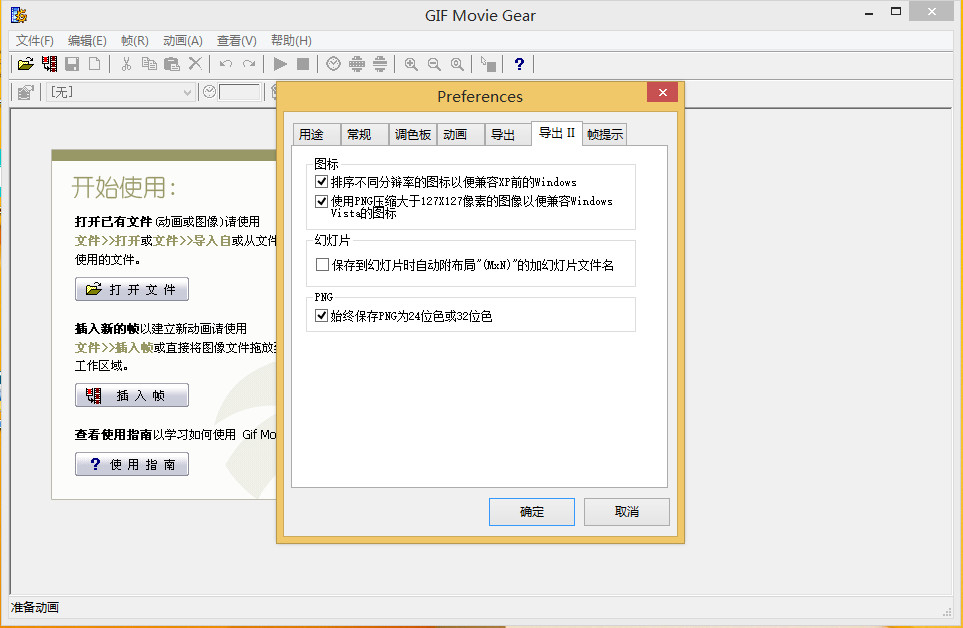Screen dimensions: 963x628
Task: Click the blue question mark help icon
Action: click(518, 64)
